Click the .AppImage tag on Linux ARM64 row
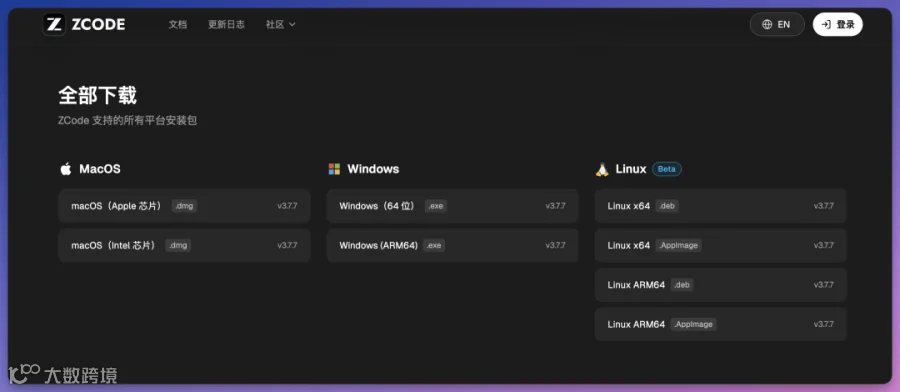 click(x=693, y=324)
